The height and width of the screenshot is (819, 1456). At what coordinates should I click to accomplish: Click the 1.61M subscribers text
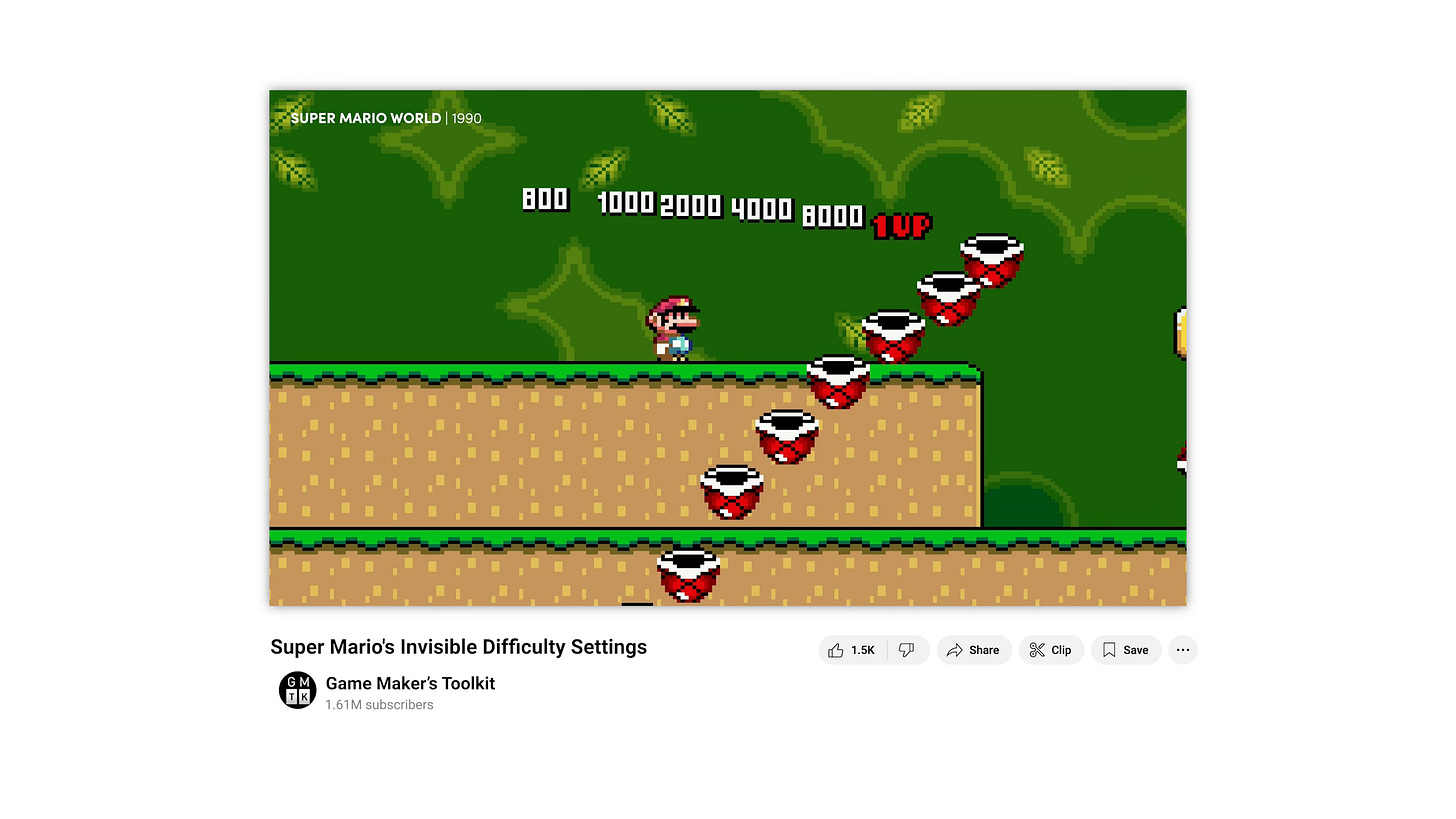click(380, 705)
